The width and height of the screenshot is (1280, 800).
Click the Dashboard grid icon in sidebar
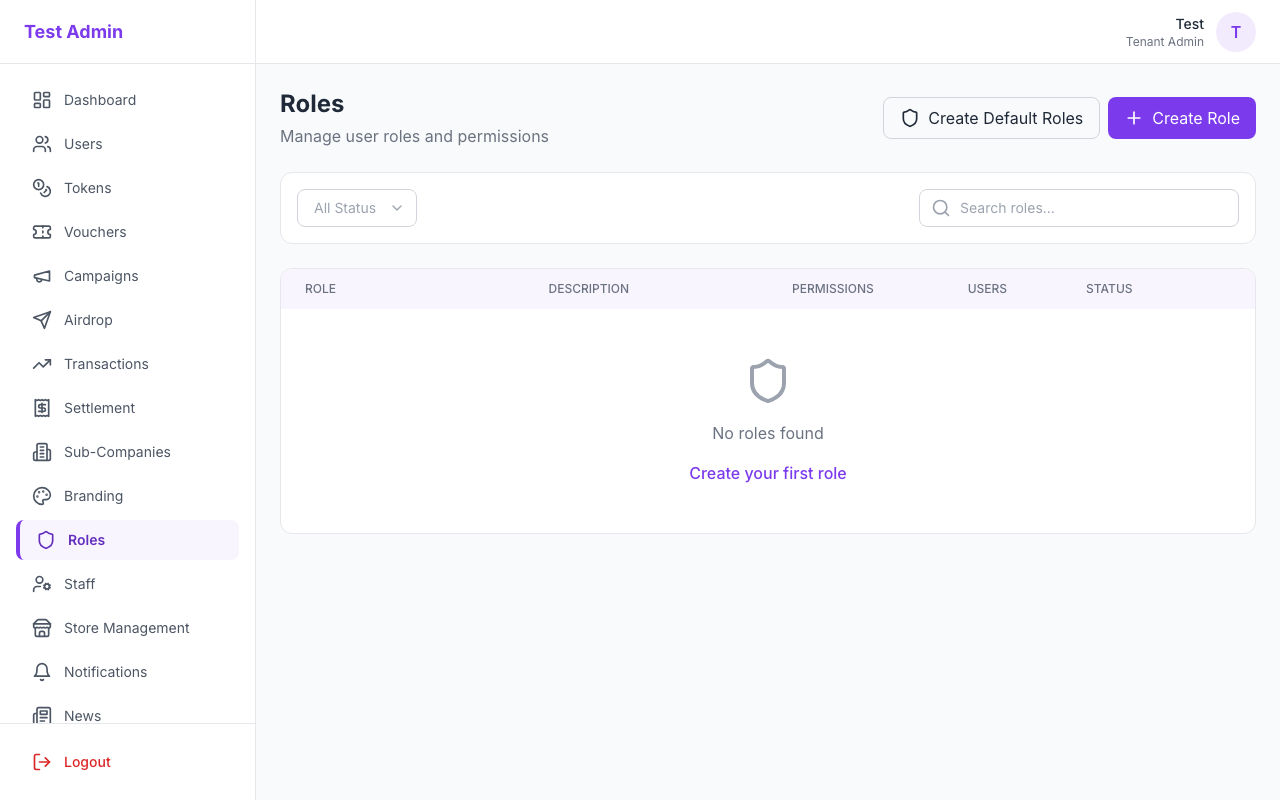[x=42, y=100]
